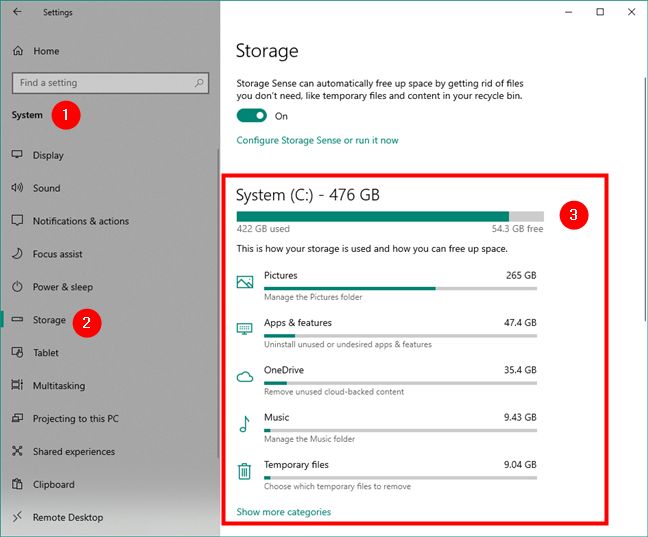Viewport: 648px width, 537px height.
Task: Open Notifications & actions page
Action: [x=81, y=221]
